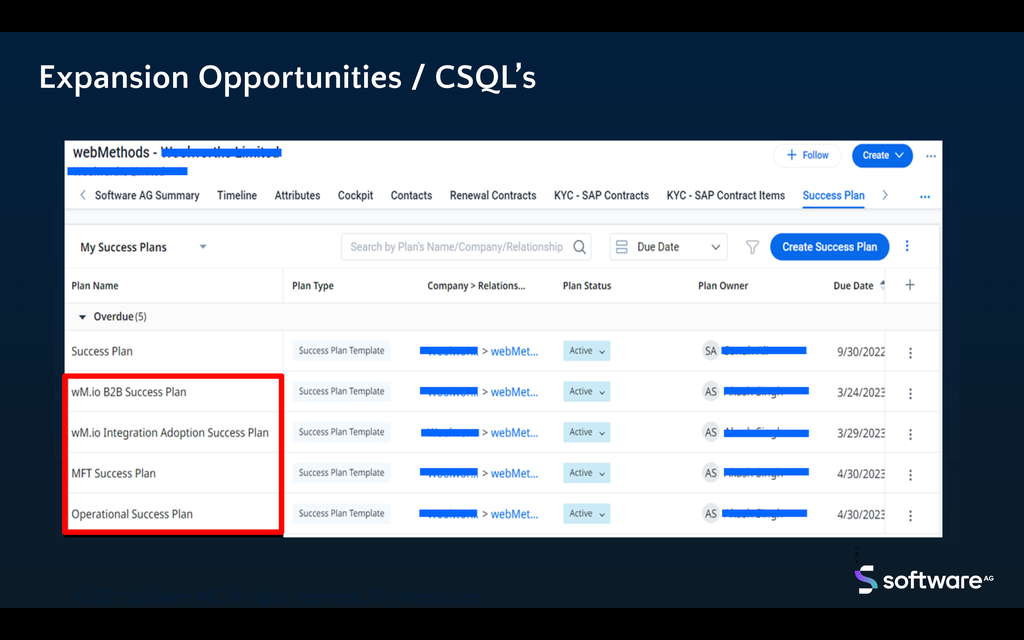Click the webMet... link in the MFT row
This screenshot has height=640, width=1024.
tap(515, 473)
